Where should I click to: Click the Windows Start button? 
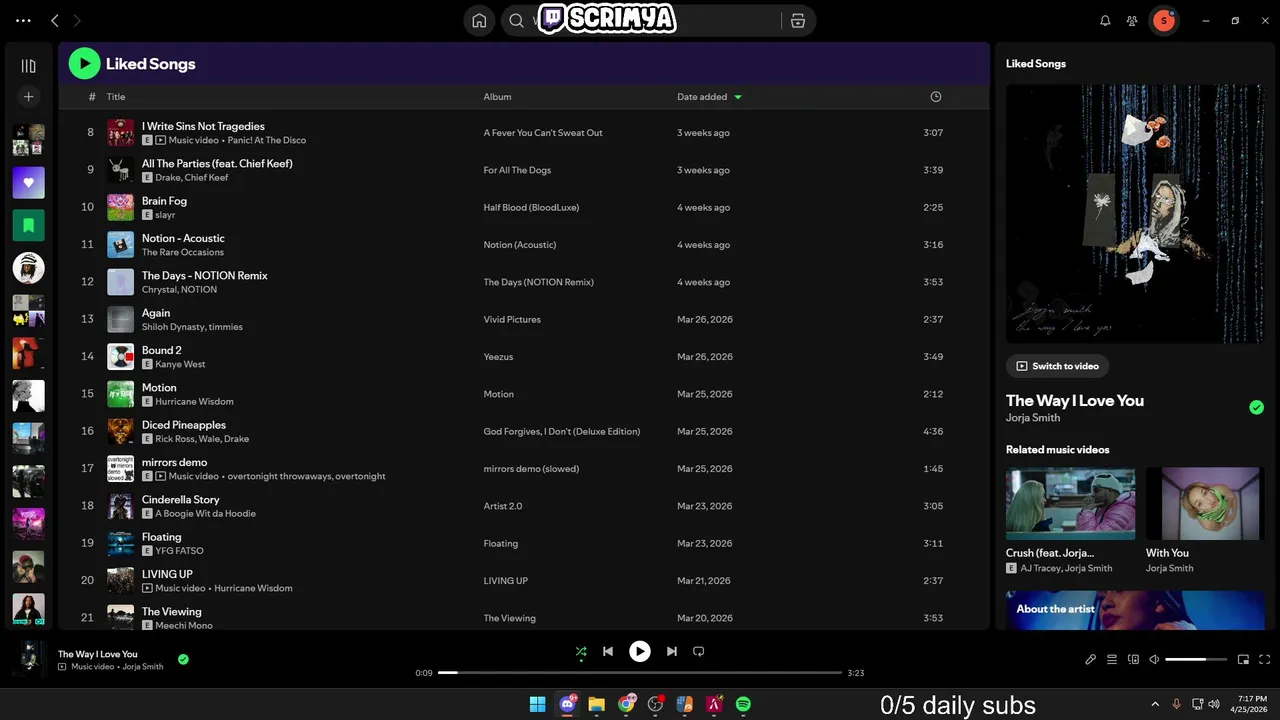click(538, 704)
